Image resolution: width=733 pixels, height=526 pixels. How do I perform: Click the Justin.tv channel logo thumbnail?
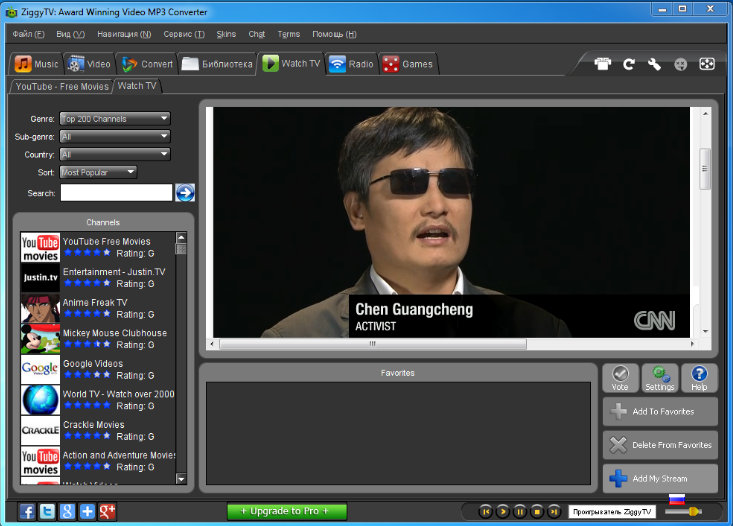(x=40, y=278)
